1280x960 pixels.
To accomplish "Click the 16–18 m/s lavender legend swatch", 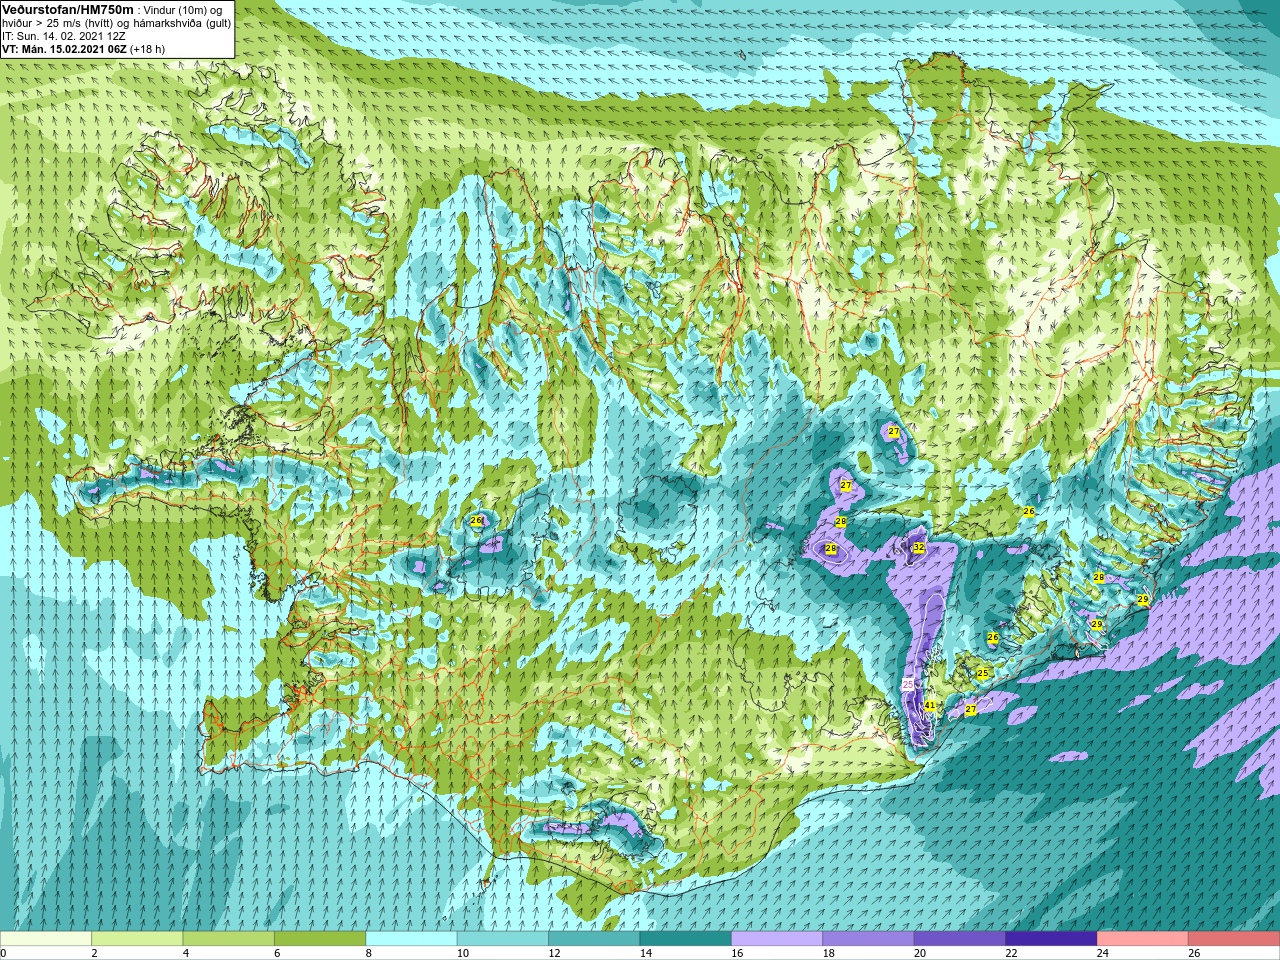I will tap(777, 940).
